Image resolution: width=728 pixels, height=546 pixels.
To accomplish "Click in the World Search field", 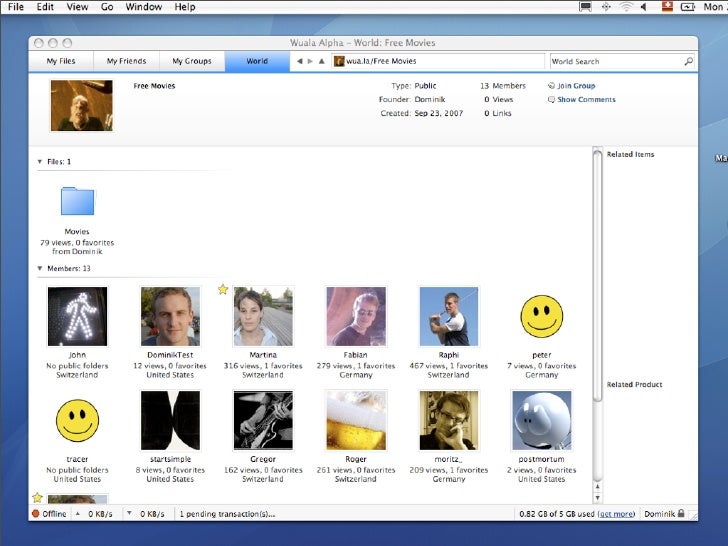I will [x=614, y=61].
